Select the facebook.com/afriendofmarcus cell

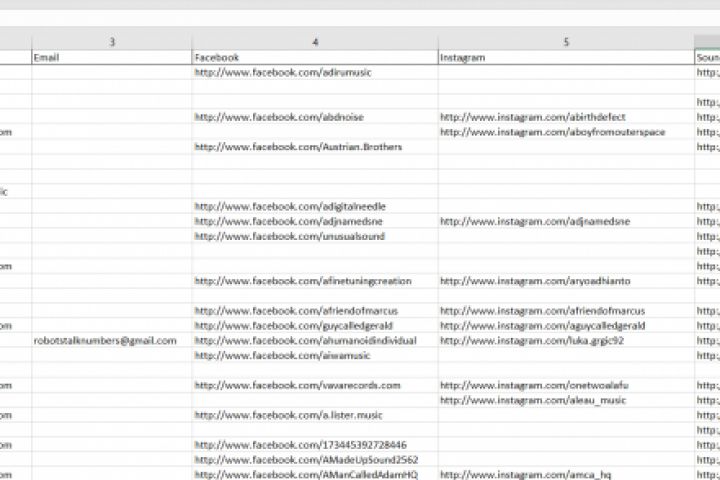click(315, 311)
